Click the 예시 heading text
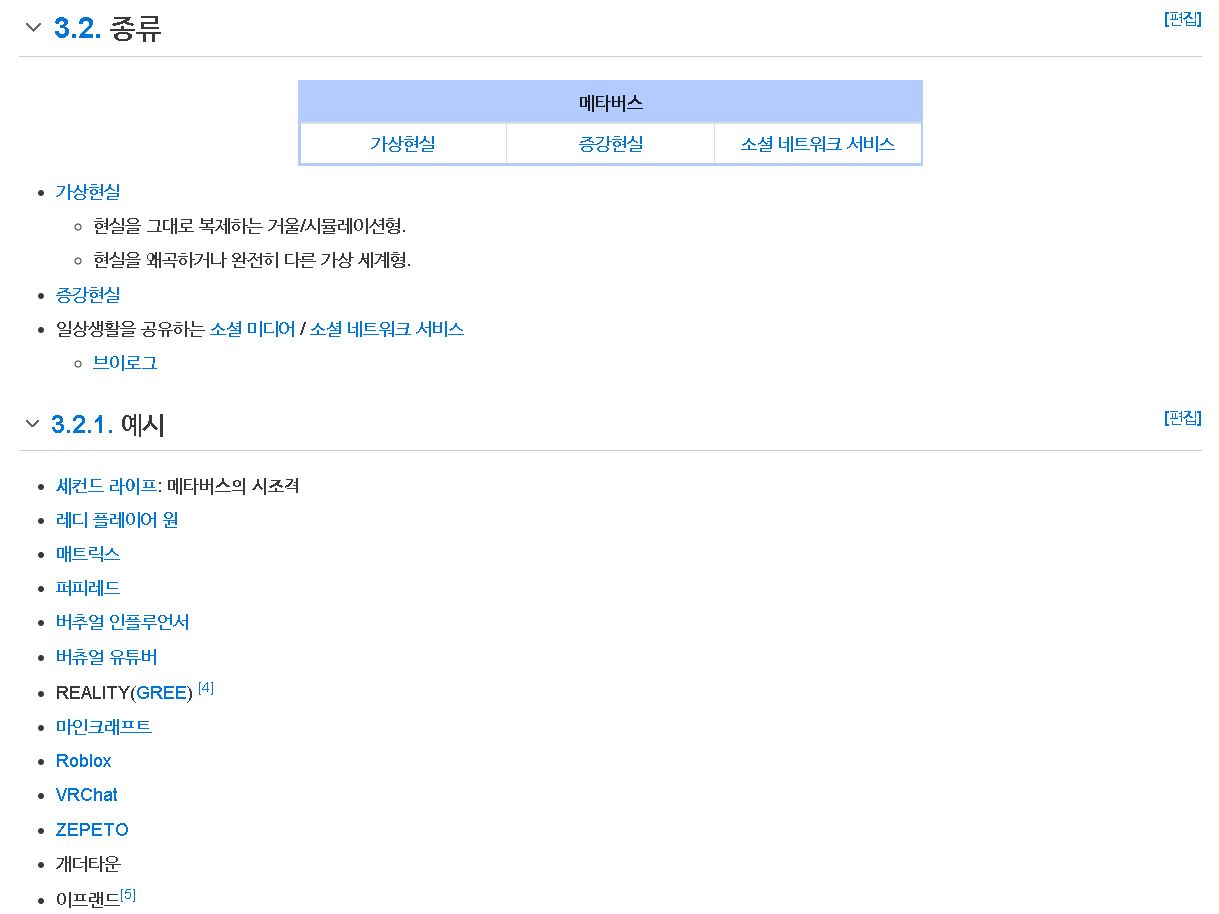Viewport: 1219px width, 914px height. click(x=143, y=425)
